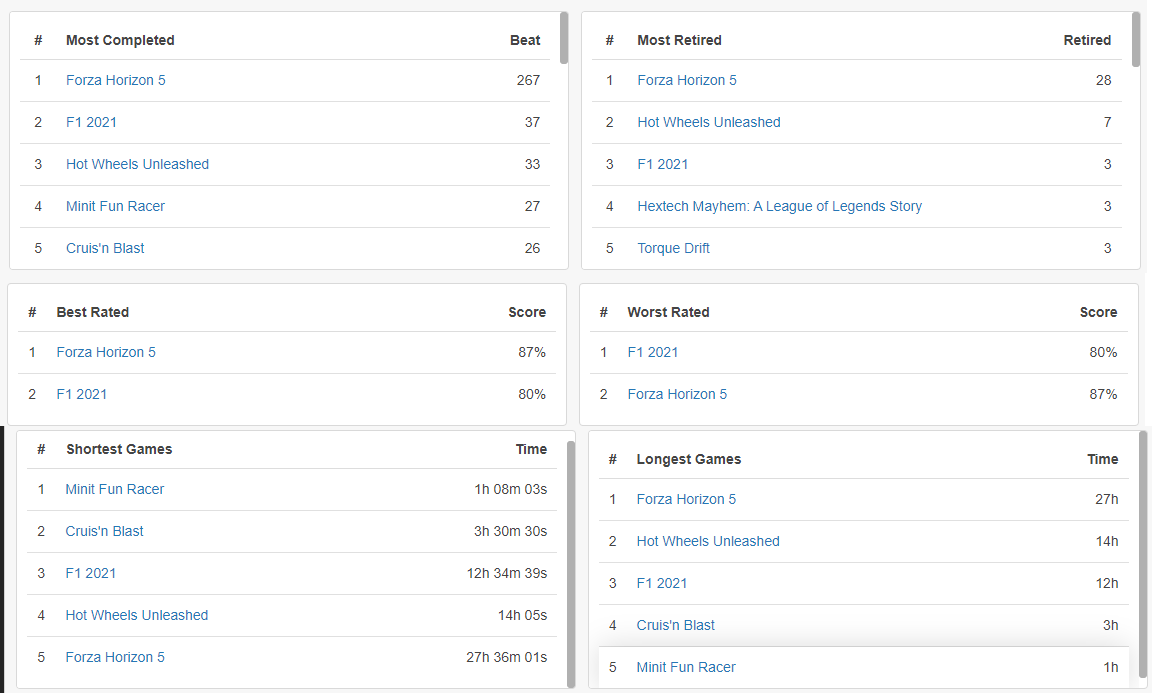Open F1 2021 in Most Completed list
The width and height of the screenshot is (1152, 693).
click(x=91, y=122)
